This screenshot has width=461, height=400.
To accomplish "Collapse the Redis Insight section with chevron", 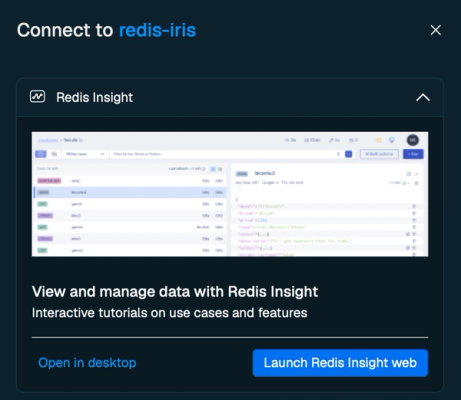I will (423, 97).
